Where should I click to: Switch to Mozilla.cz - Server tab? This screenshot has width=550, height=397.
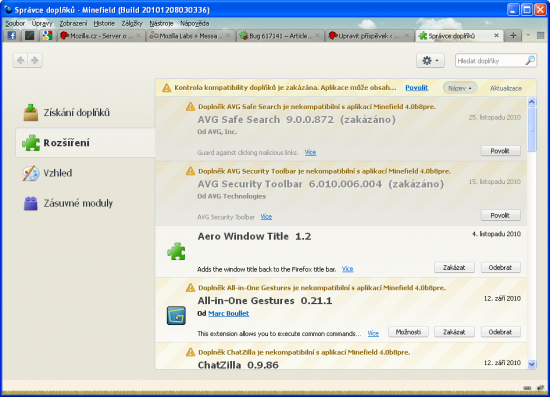coord(101,36)
